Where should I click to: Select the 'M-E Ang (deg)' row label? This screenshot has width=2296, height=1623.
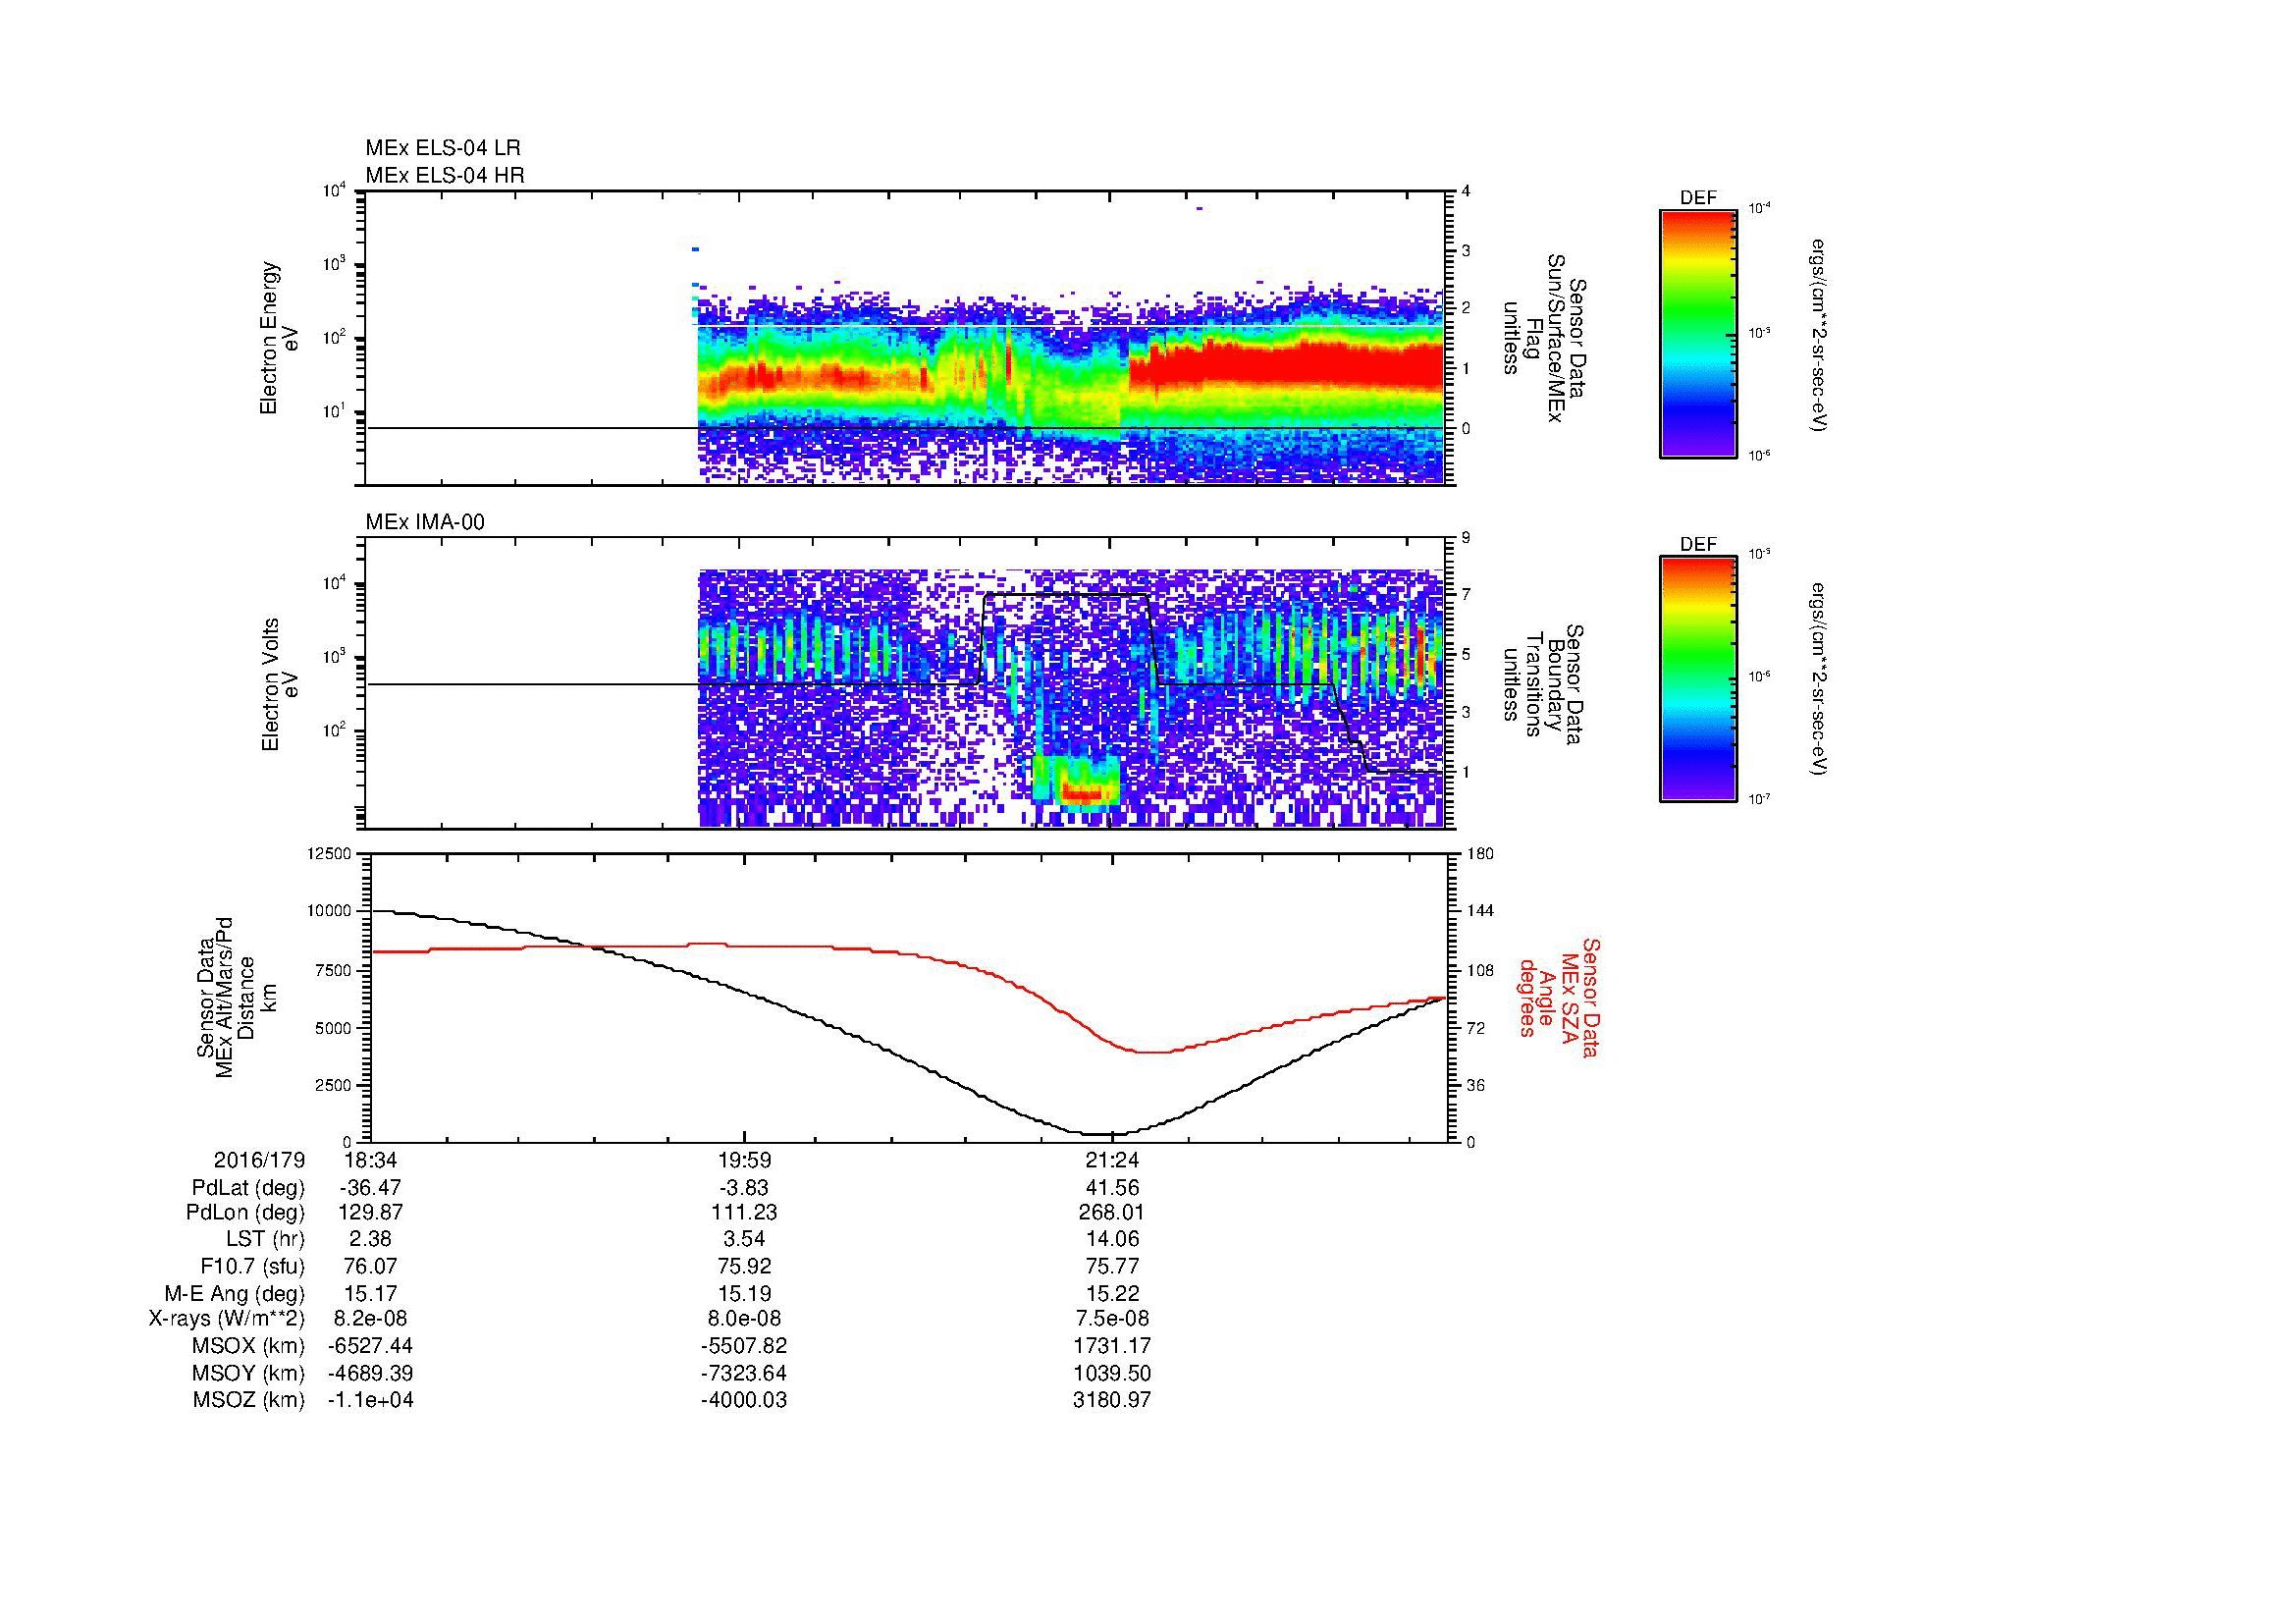(234, 1294)
